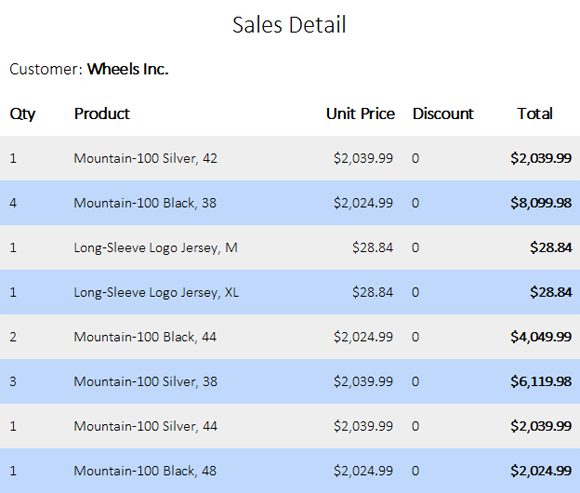Select the customer name Wheels Inc.

128,69
